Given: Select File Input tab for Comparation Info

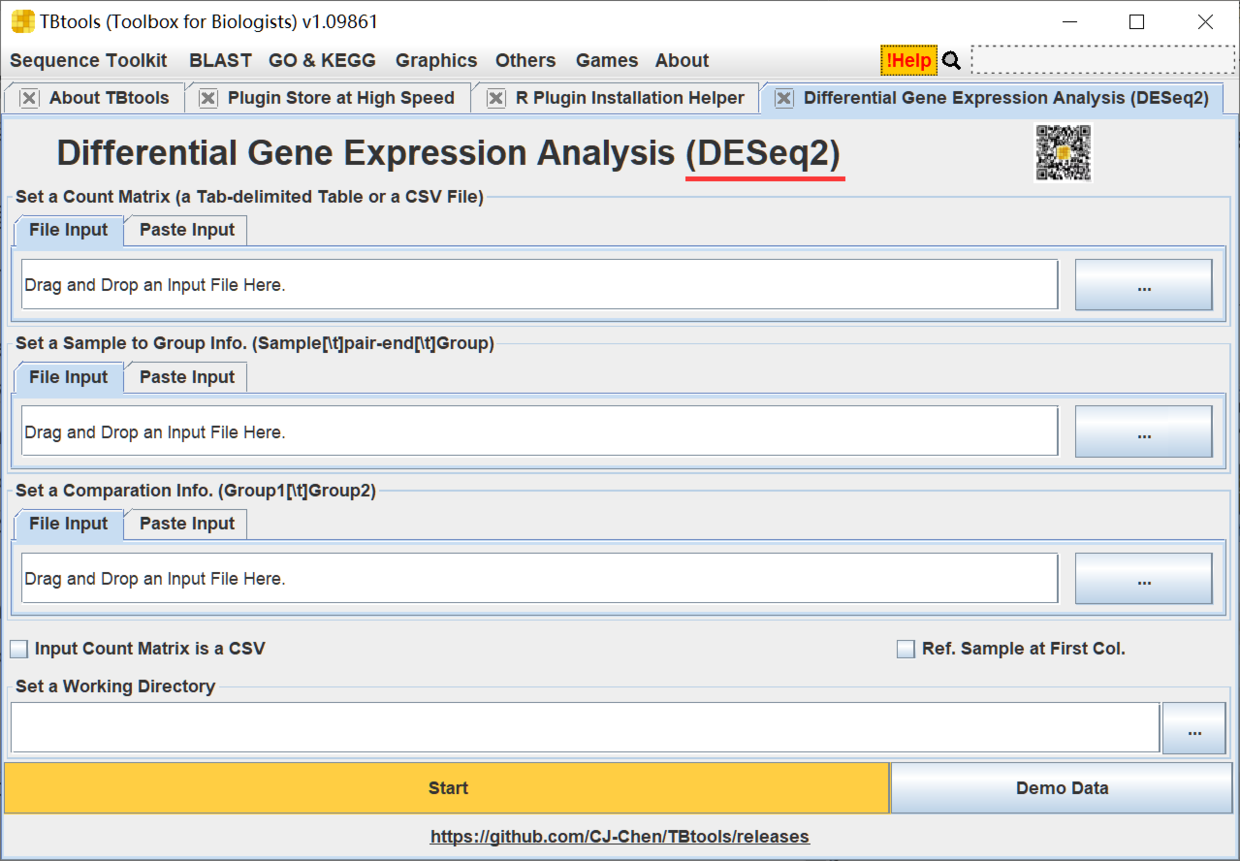Looking at the screenshot, I should click(68, 524).
